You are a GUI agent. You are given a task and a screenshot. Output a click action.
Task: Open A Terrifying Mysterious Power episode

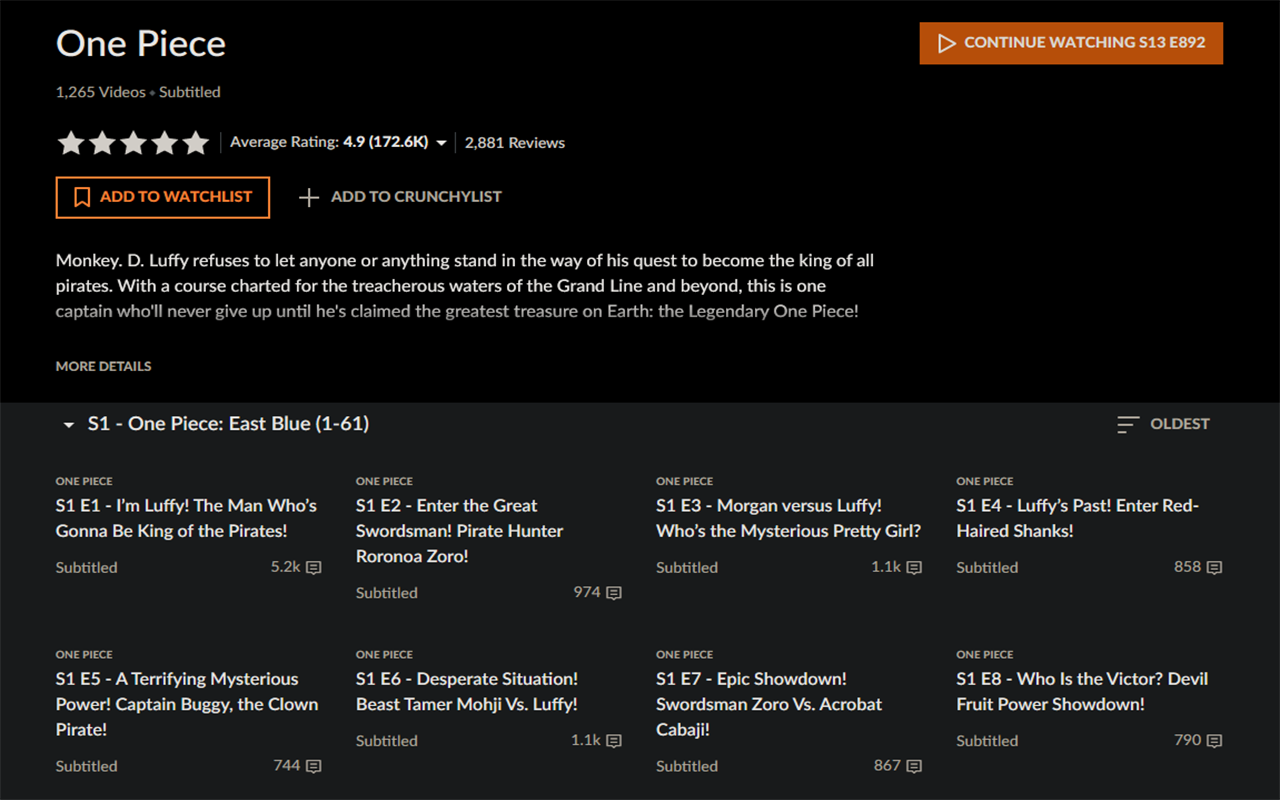[x=187, y=704]
